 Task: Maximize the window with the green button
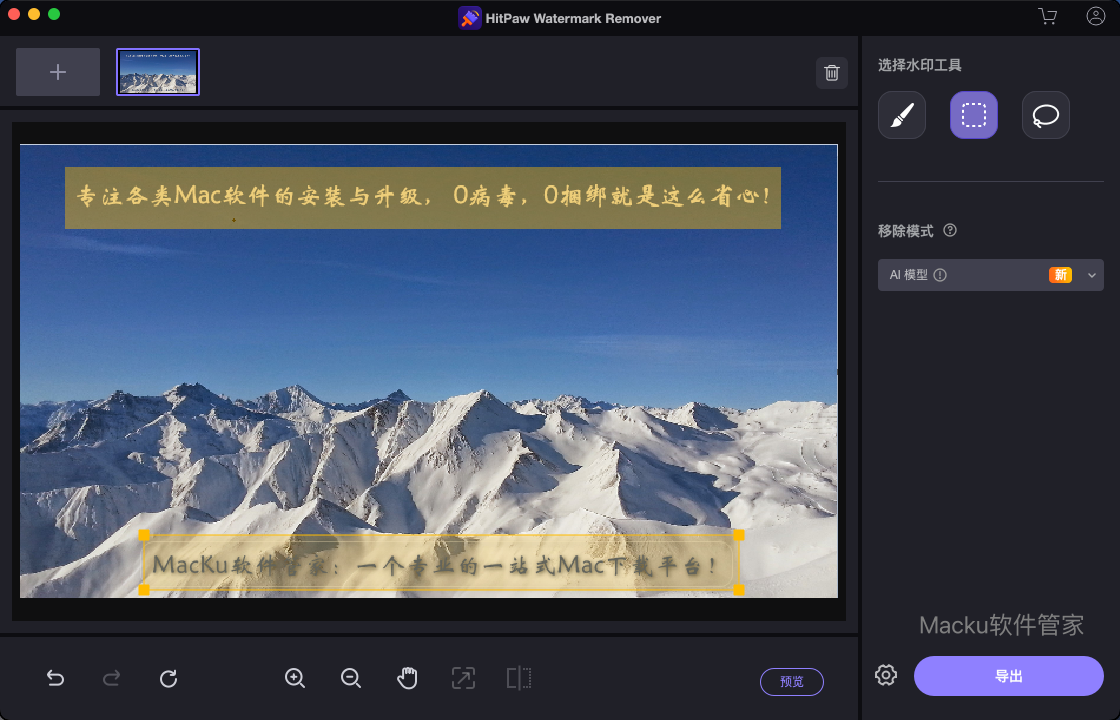pyautogui.click(x=54, y=14)
